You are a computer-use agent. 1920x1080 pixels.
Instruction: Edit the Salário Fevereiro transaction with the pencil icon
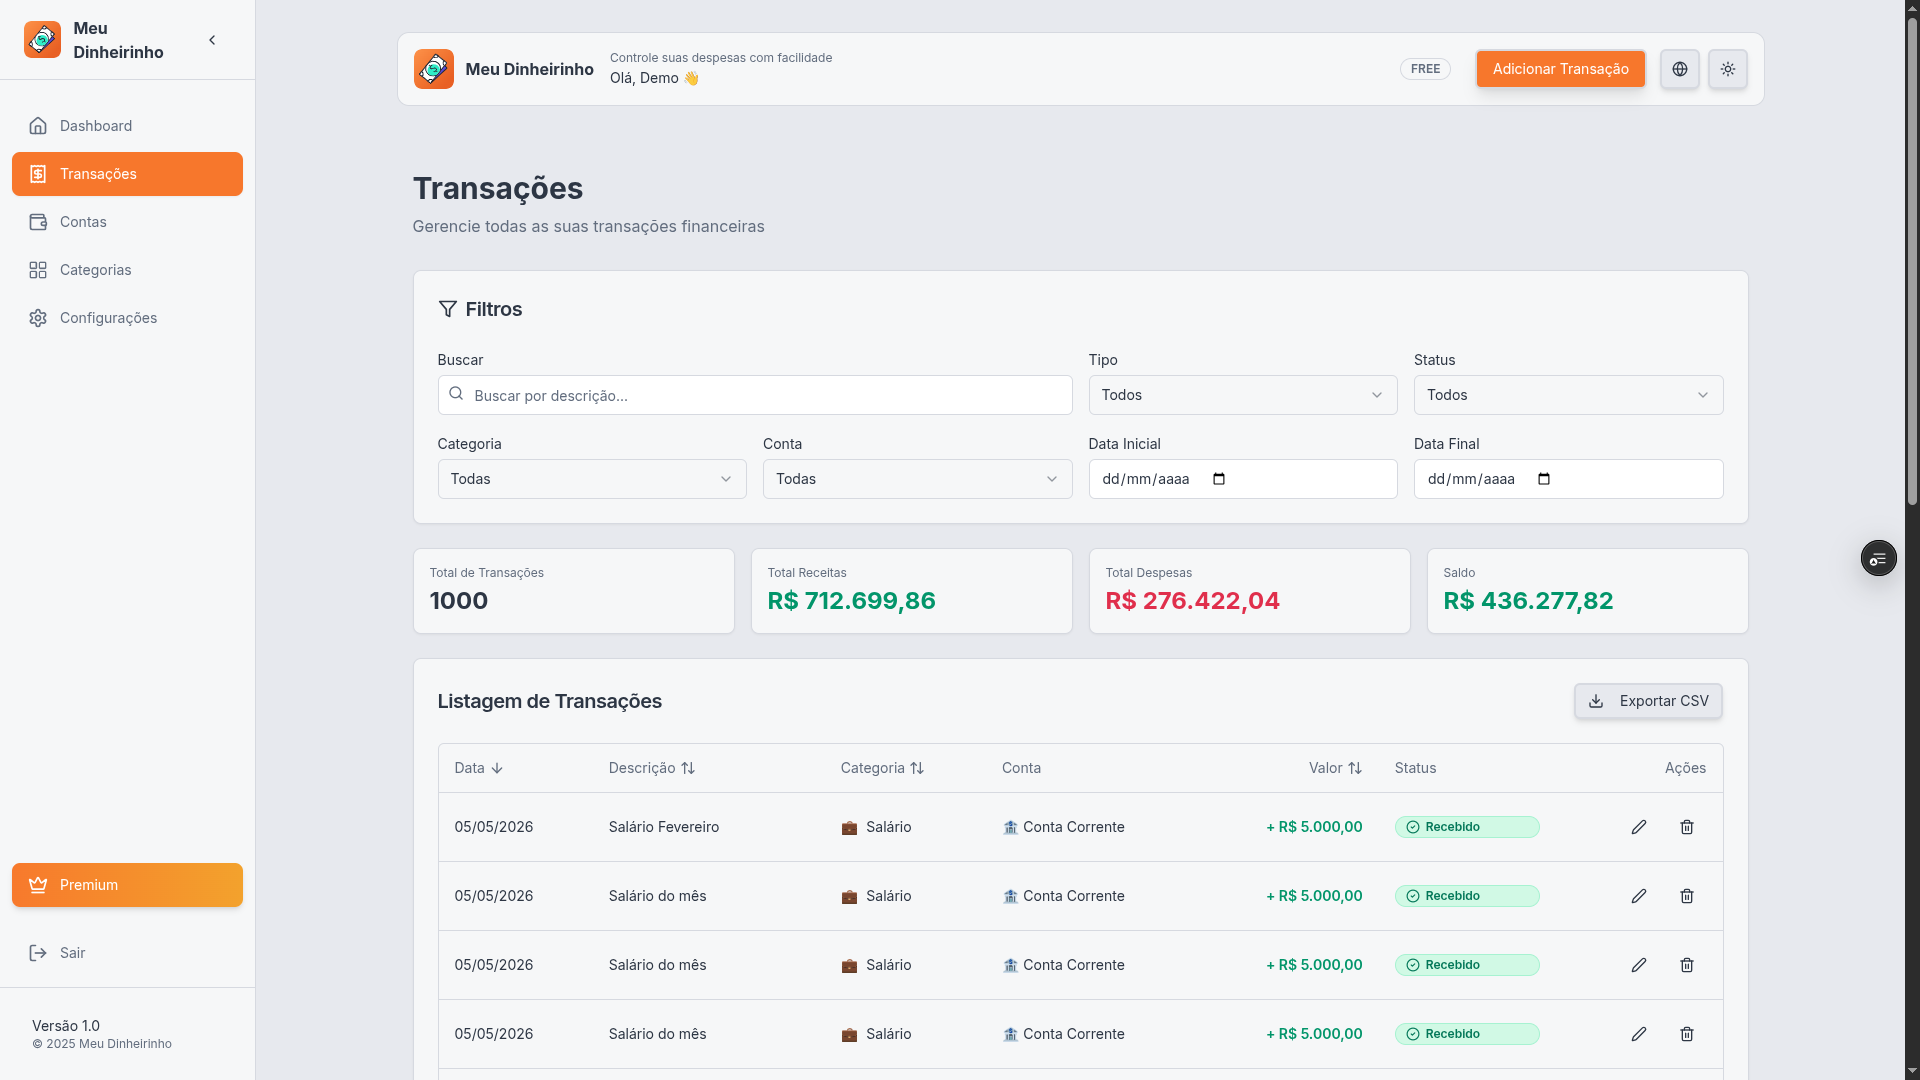(x=1639, y=827)
